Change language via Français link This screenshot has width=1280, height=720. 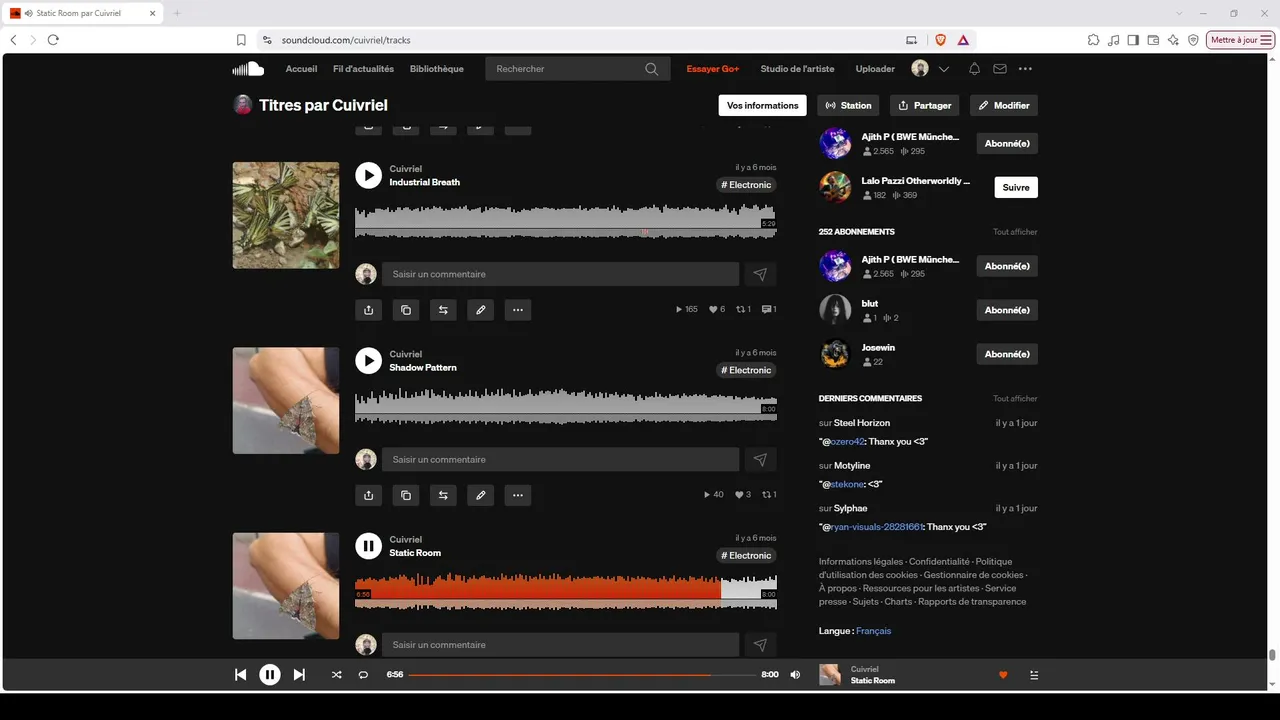pyautogui.click(x=873, y=631)
